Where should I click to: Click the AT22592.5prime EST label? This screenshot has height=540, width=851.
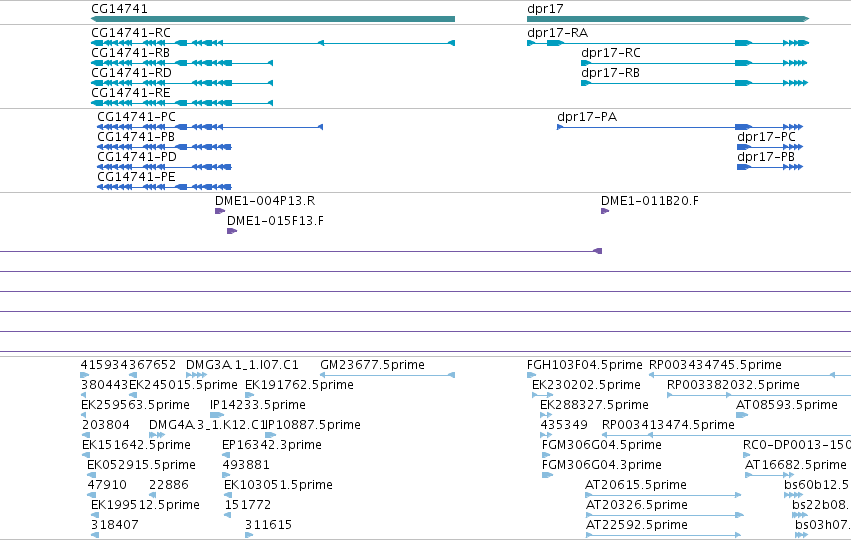point(637,525)
